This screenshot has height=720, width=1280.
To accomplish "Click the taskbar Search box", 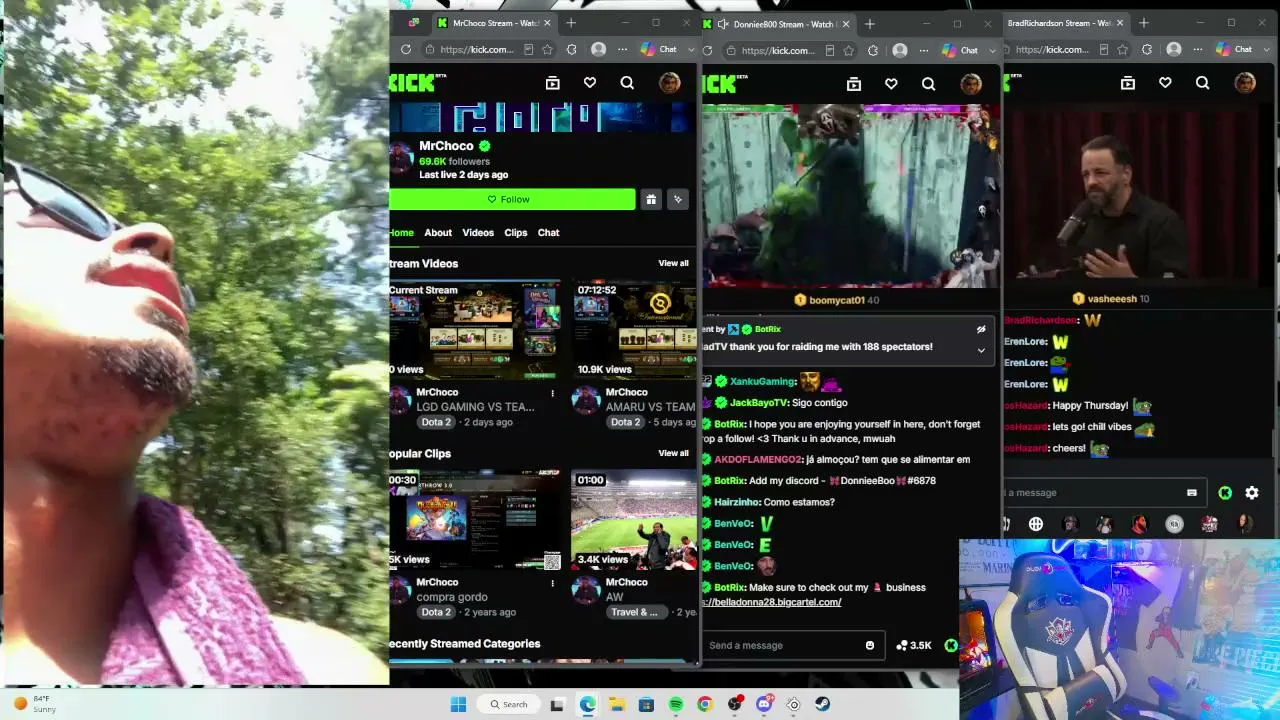I will 508,704.
